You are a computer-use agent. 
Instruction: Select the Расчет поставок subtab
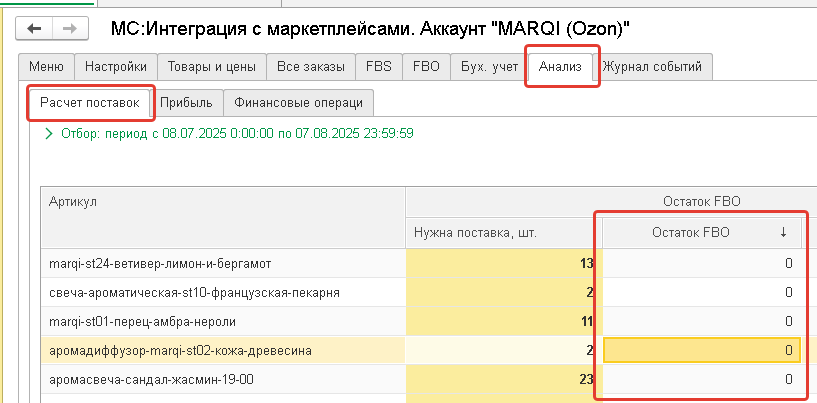(x=90, y=103)
